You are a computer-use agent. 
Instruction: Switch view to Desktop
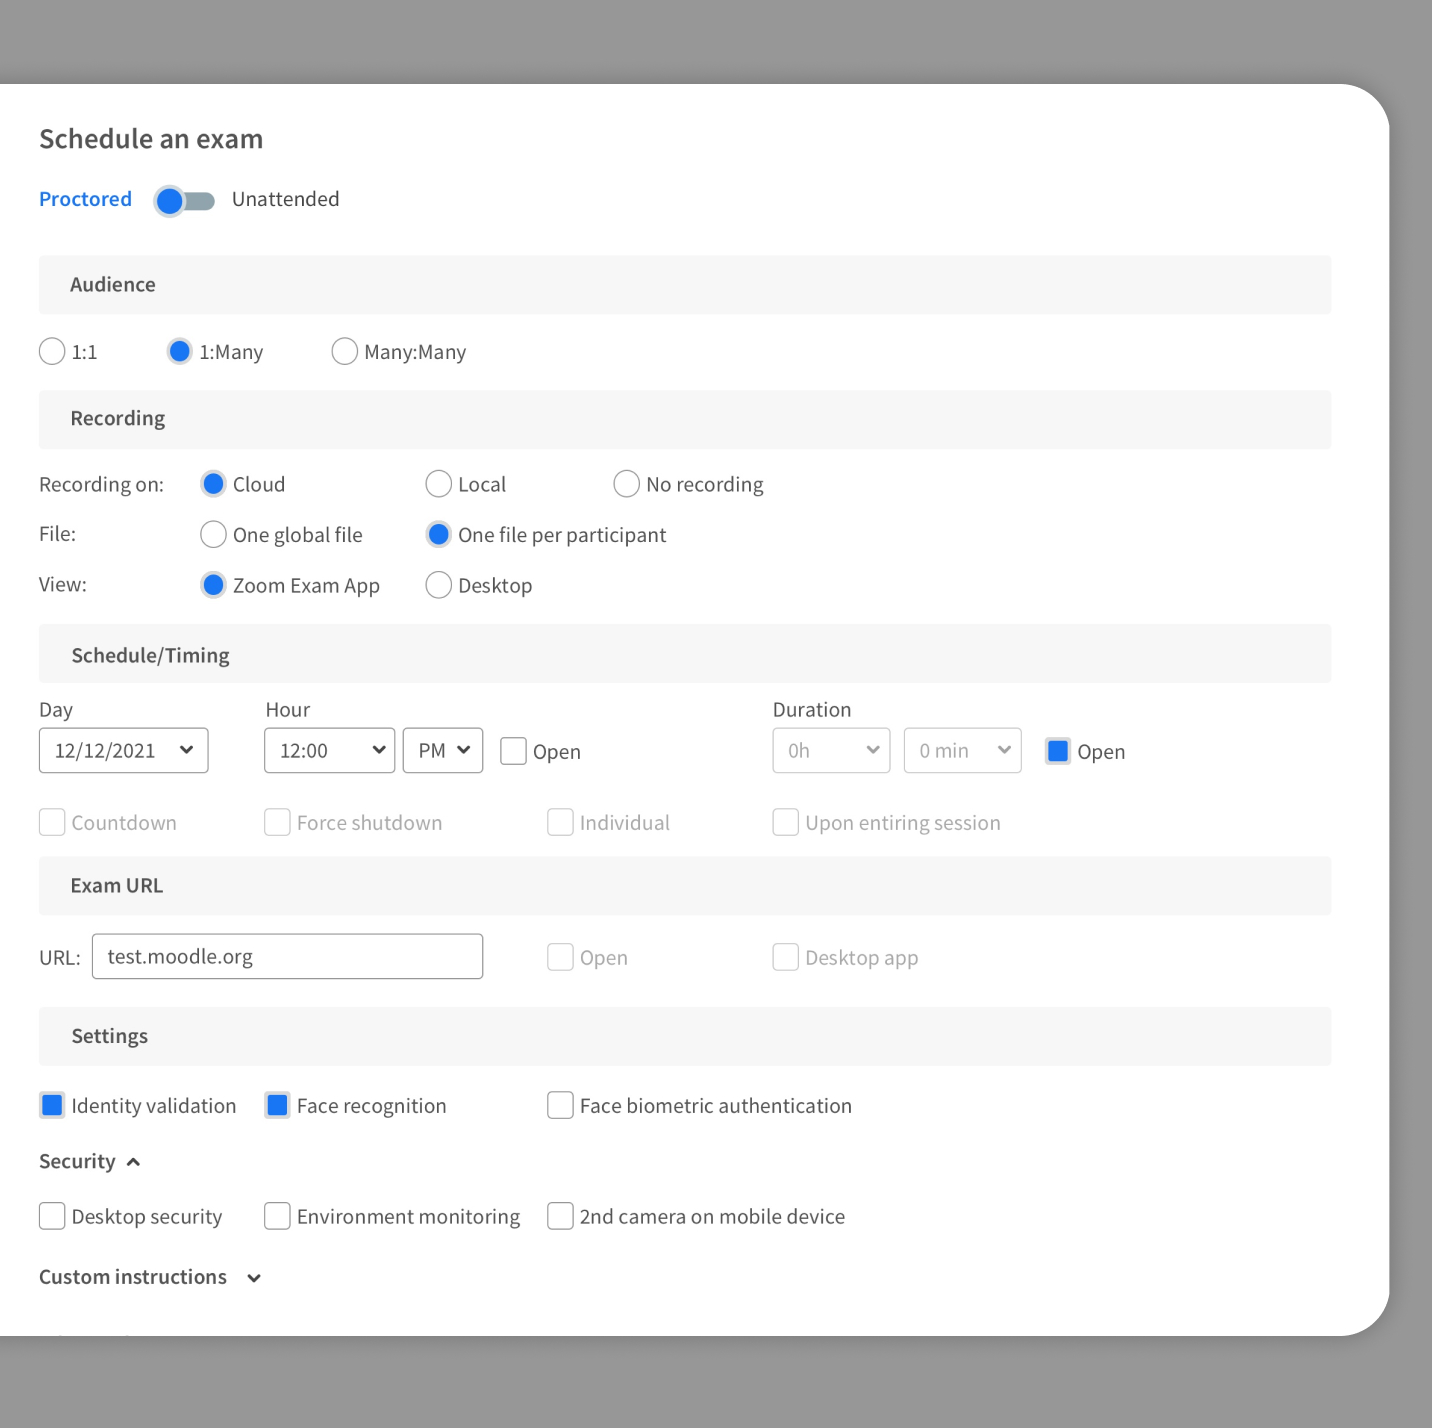coord(438,585)
